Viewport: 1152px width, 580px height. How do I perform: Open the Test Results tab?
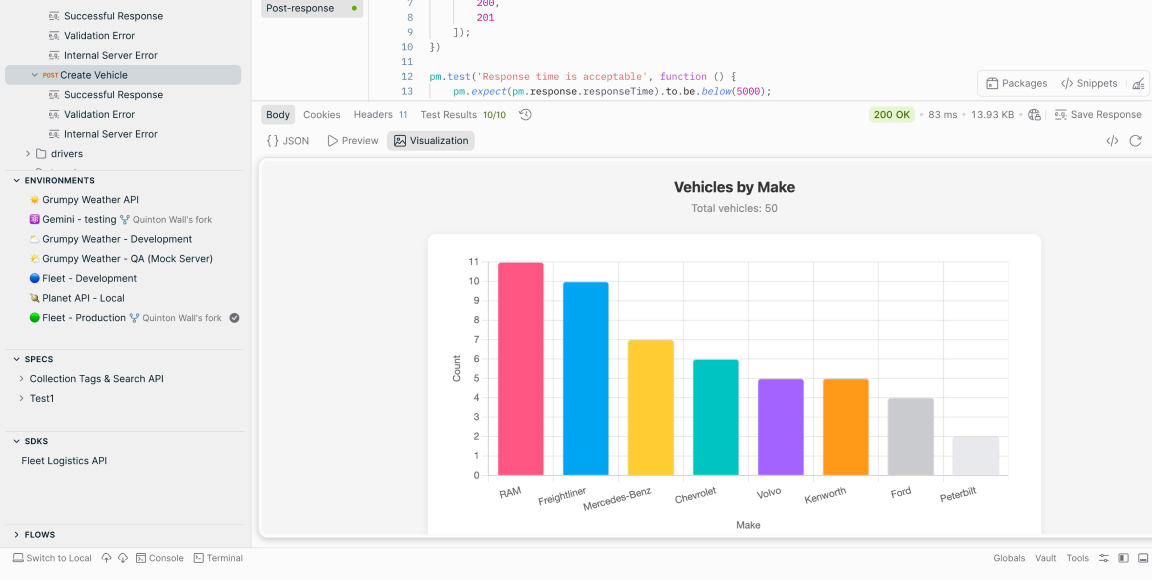tap(463, 115)
